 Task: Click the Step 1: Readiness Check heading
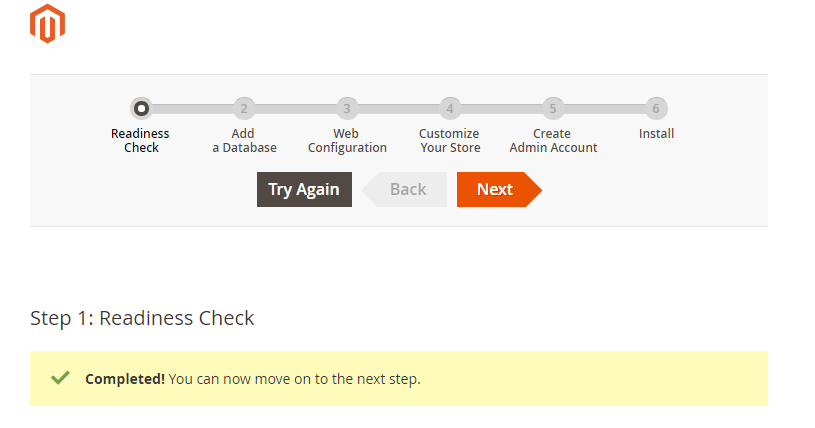pos(143,318)
